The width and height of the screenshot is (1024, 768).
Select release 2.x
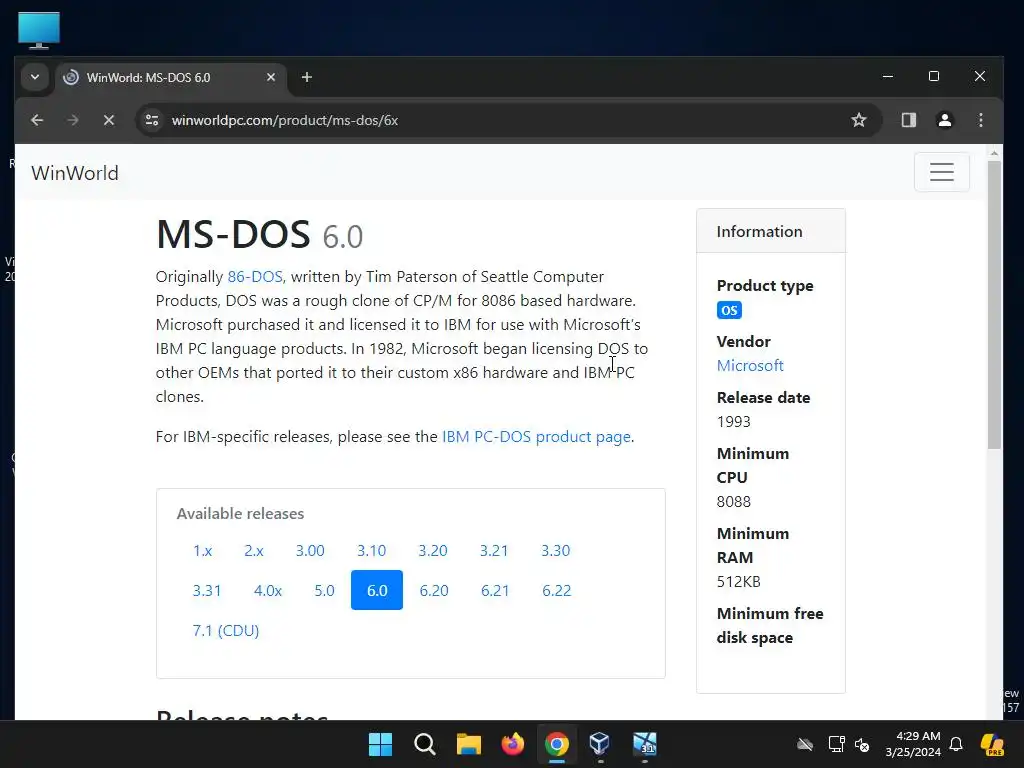click(x=253, y=551)
